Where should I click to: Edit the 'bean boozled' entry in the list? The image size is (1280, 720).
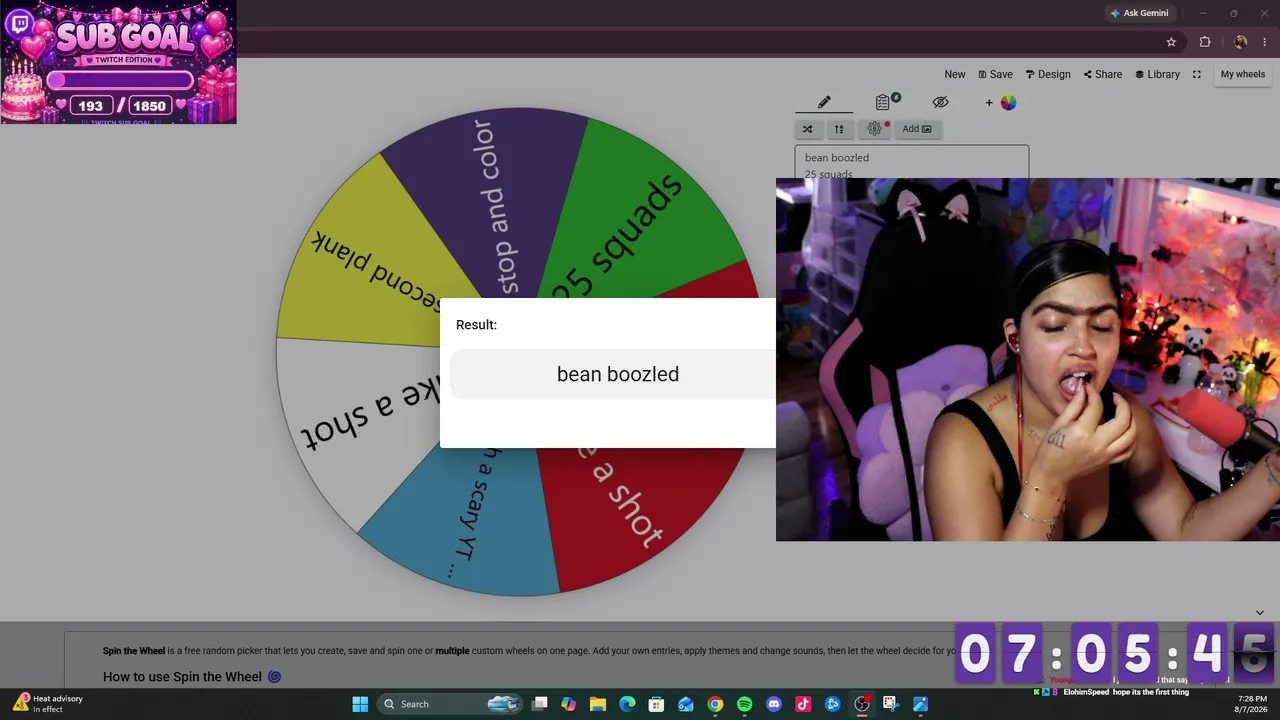(x=837, y=158)
